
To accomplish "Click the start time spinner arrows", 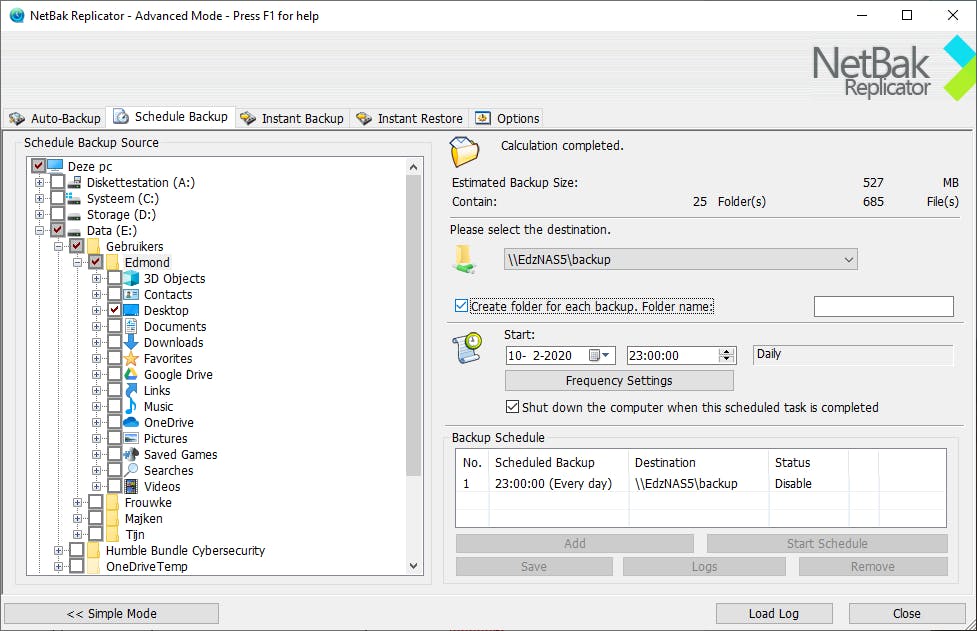I will coord(726,356).
